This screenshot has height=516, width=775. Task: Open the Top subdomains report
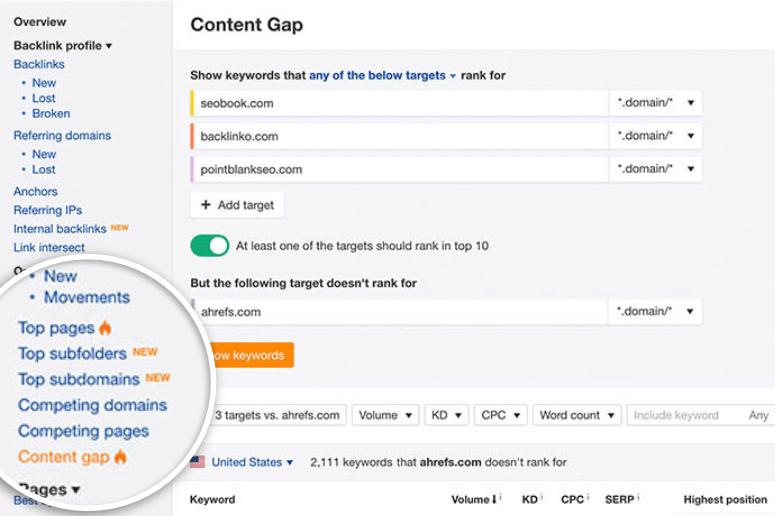[x=79, y=380]
